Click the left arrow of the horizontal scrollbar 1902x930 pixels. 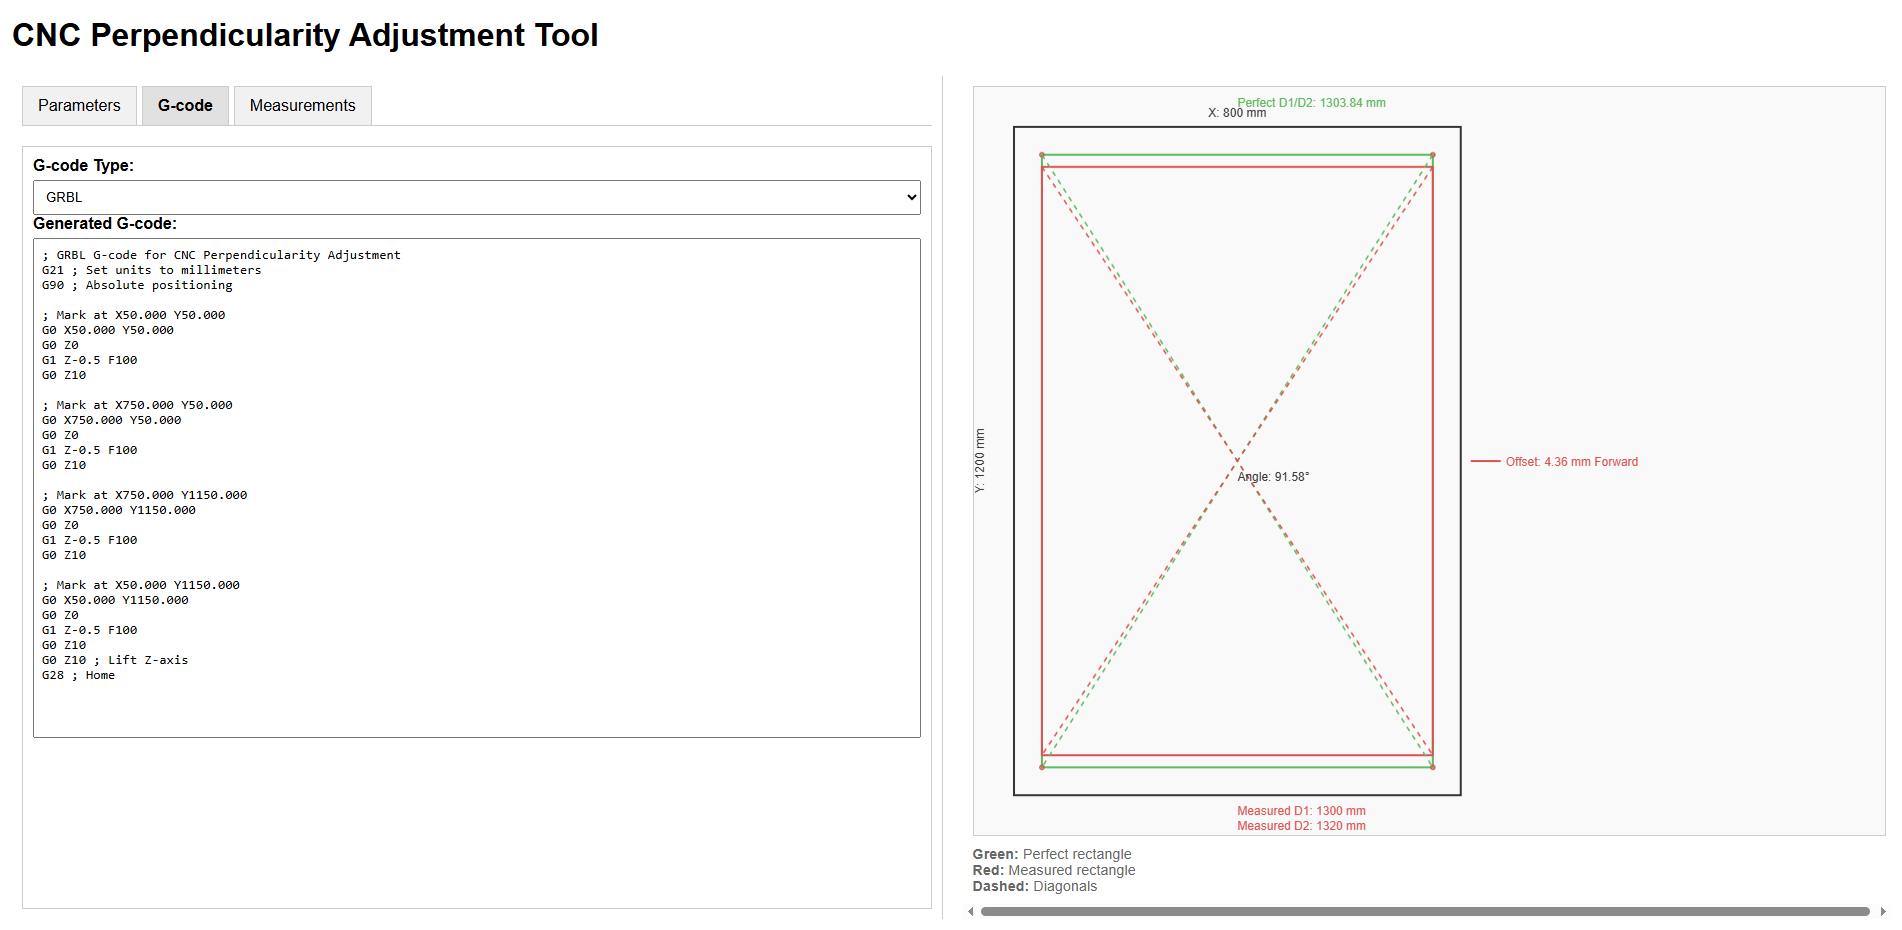pyautogui.click(x=970, y=911)
